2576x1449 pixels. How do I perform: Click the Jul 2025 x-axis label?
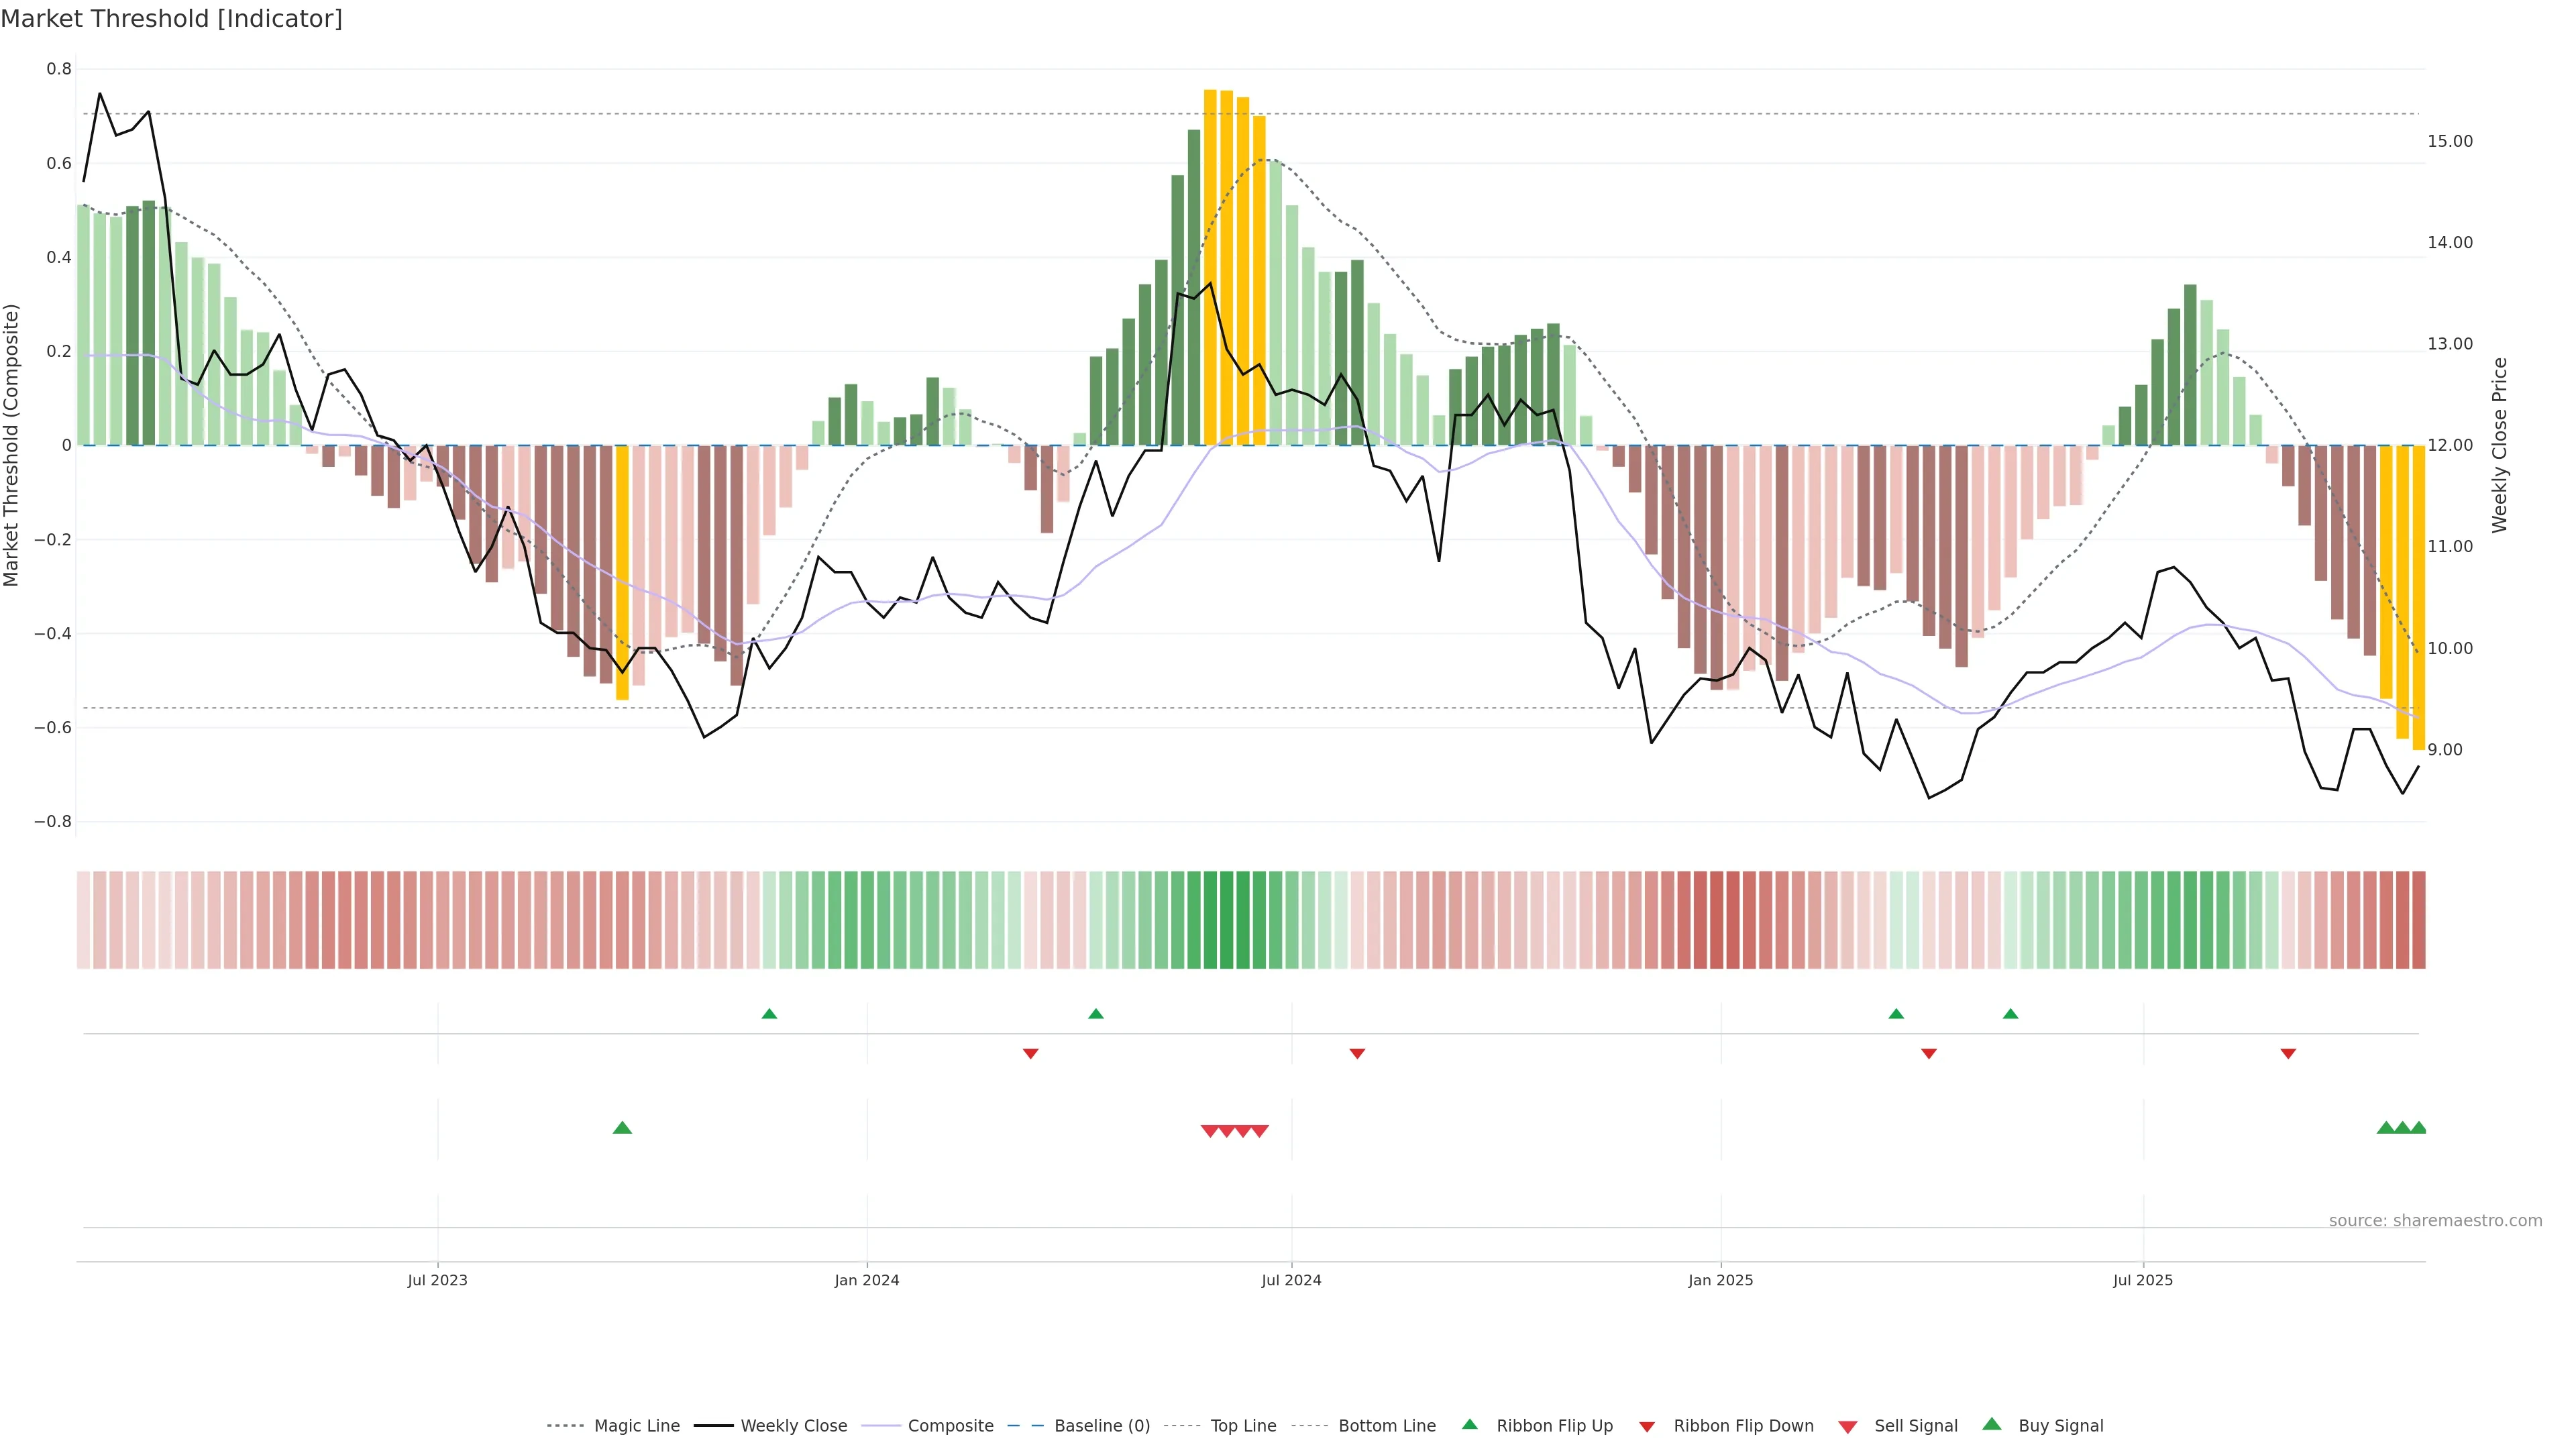2143,1280
